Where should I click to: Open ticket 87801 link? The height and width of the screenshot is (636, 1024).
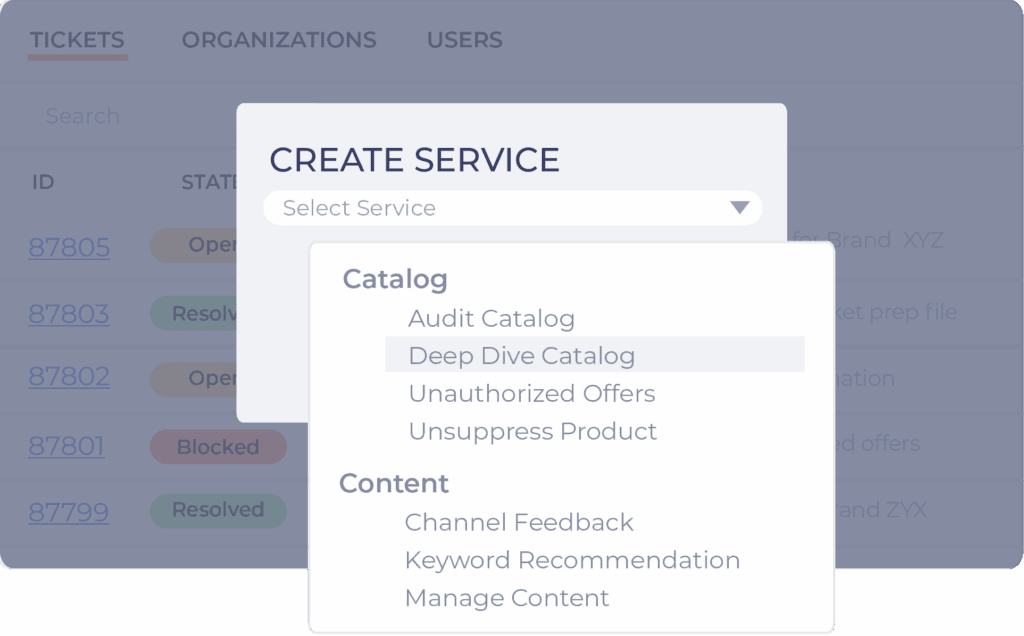click(66, 445)
